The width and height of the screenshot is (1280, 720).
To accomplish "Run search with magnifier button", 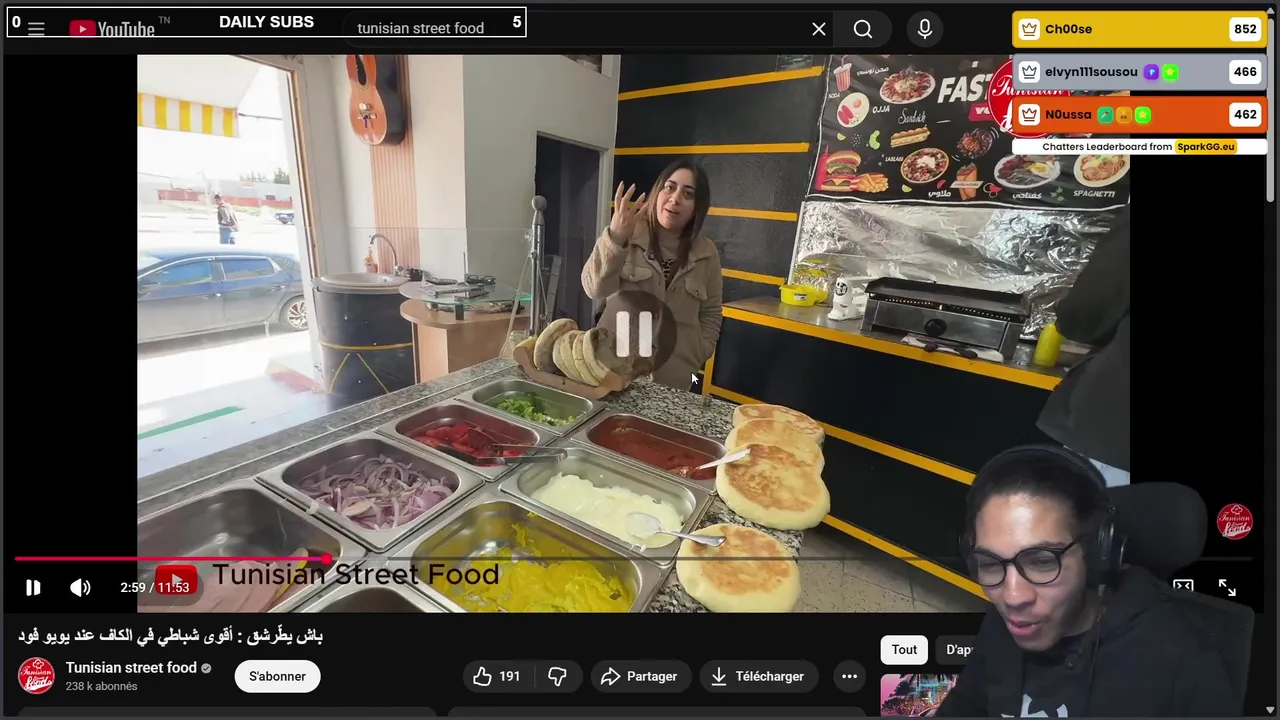I will pyautogui.click(x=863, y=29).
